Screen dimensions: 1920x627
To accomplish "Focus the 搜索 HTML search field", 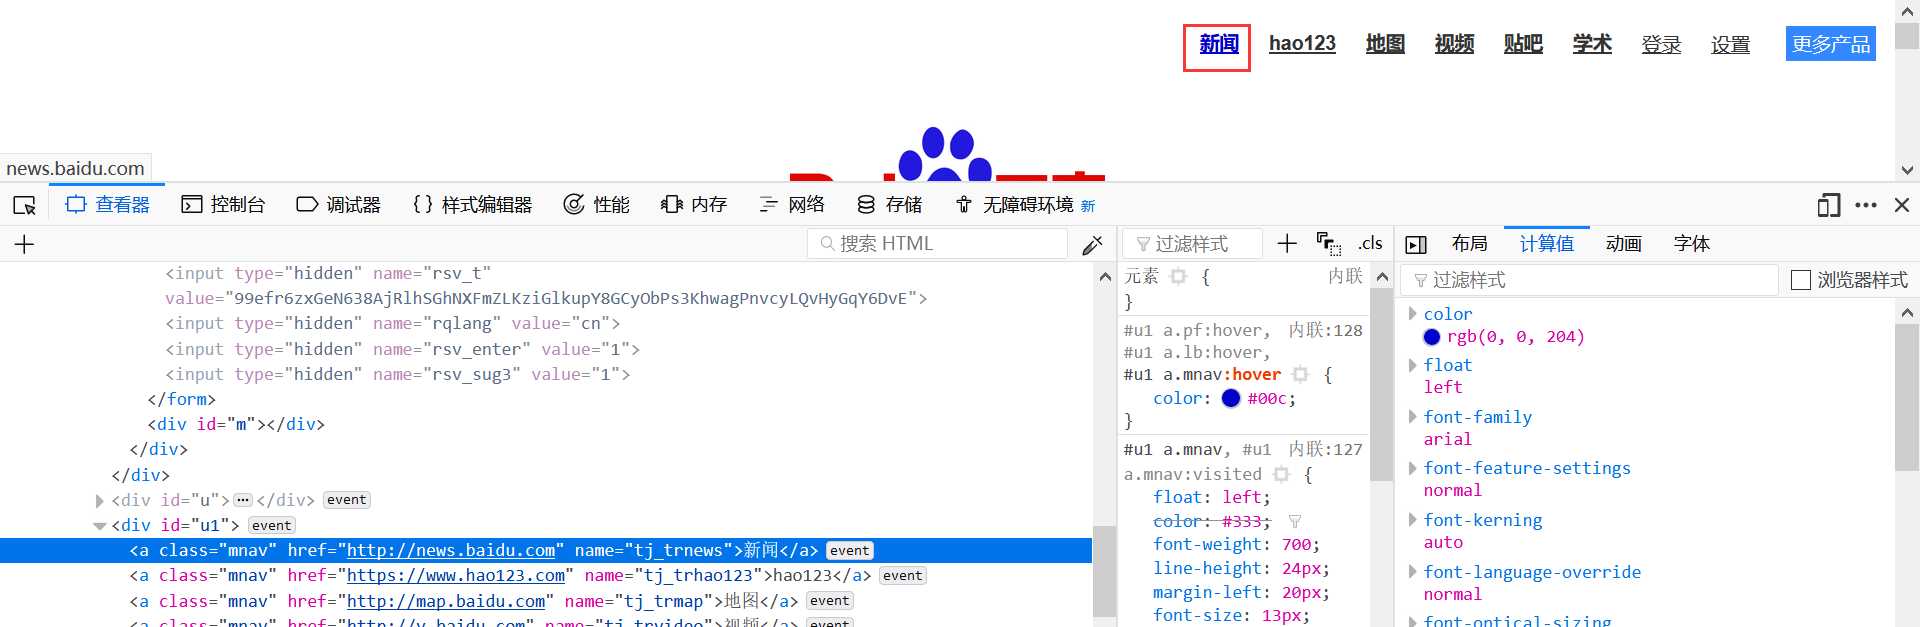I will click(x=938, y=244).
